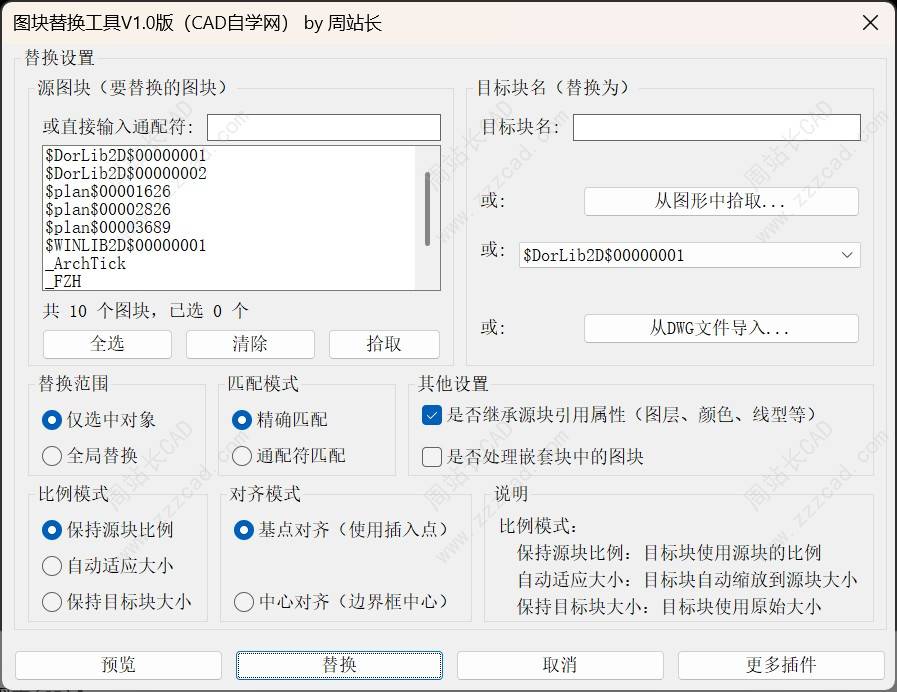
Task: Click the 替换 button to run replacement
Action: coord(339,664)
